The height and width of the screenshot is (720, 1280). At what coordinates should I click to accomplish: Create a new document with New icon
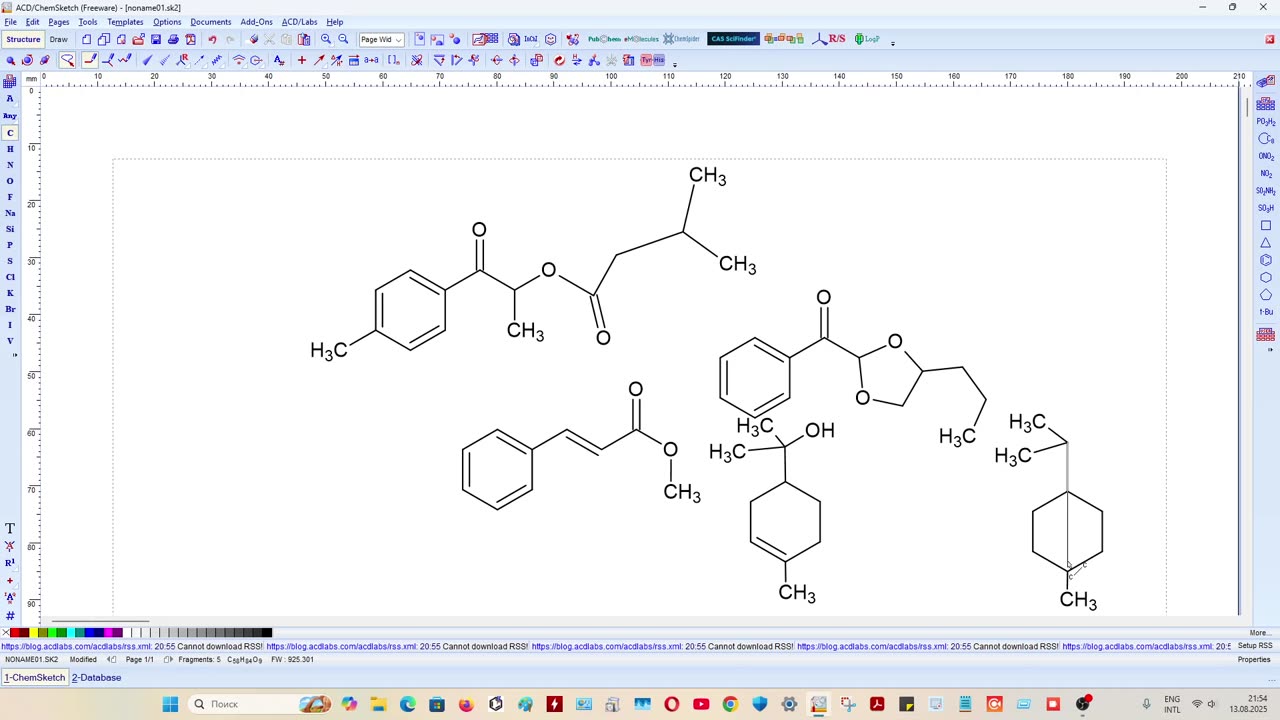tap(87, 40)
